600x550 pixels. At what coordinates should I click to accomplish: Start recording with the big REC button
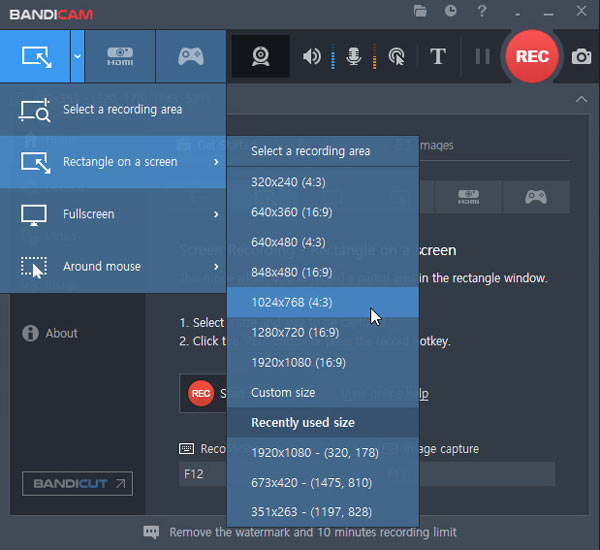532,56
